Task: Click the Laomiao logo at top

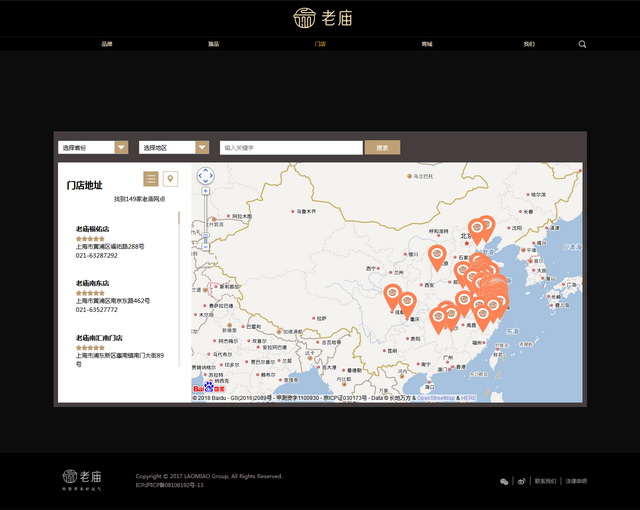Action: point(322,17)
